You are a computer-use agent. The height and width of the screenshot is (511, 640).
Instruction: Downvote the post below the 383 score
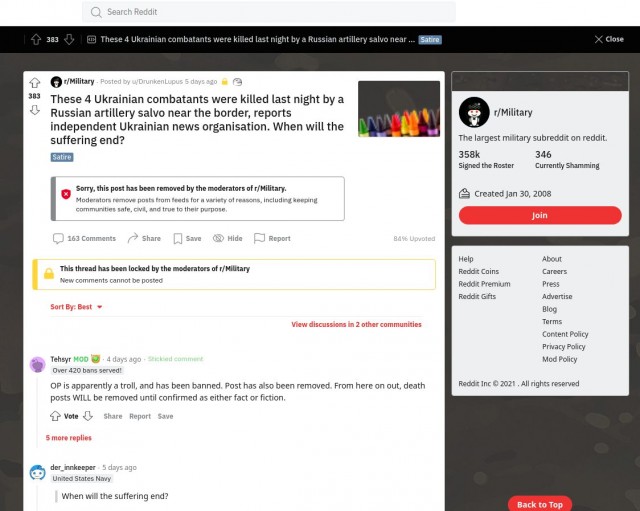35,110
